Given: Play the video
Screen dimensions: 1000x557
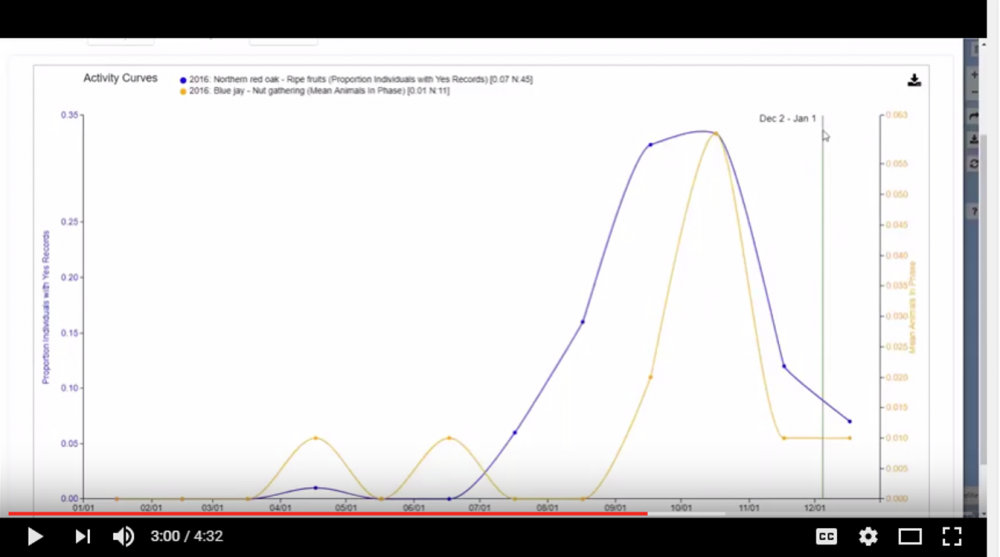Looking at the screenshot, I should coord(35,537).
